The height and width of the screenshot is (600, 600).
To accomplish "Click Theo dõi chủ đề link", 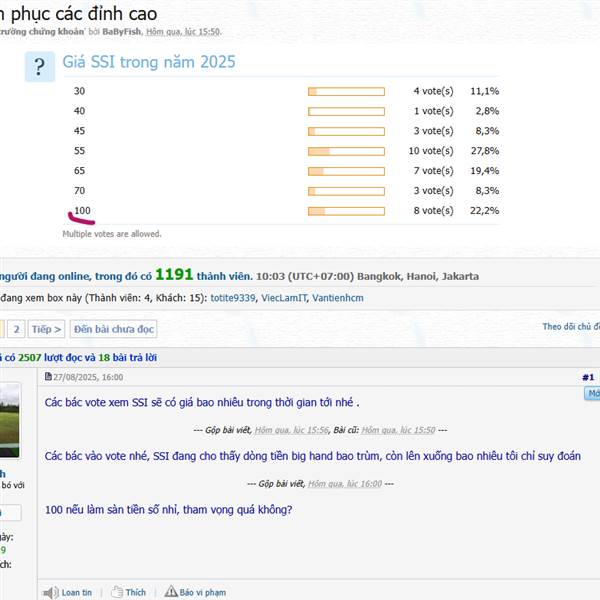I will (x=571, y=326).
